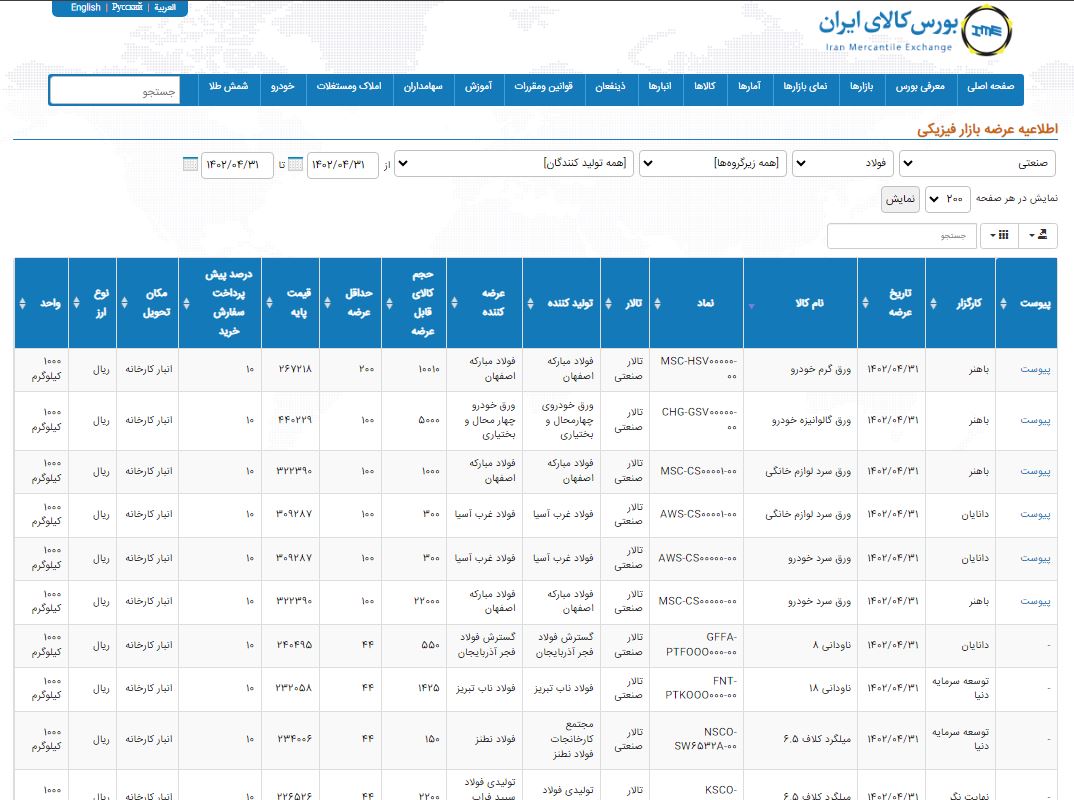Screen dimensions: 1074x800
Task: Sort table by نام کالا column arrow
Action: (x=751, y=305)
